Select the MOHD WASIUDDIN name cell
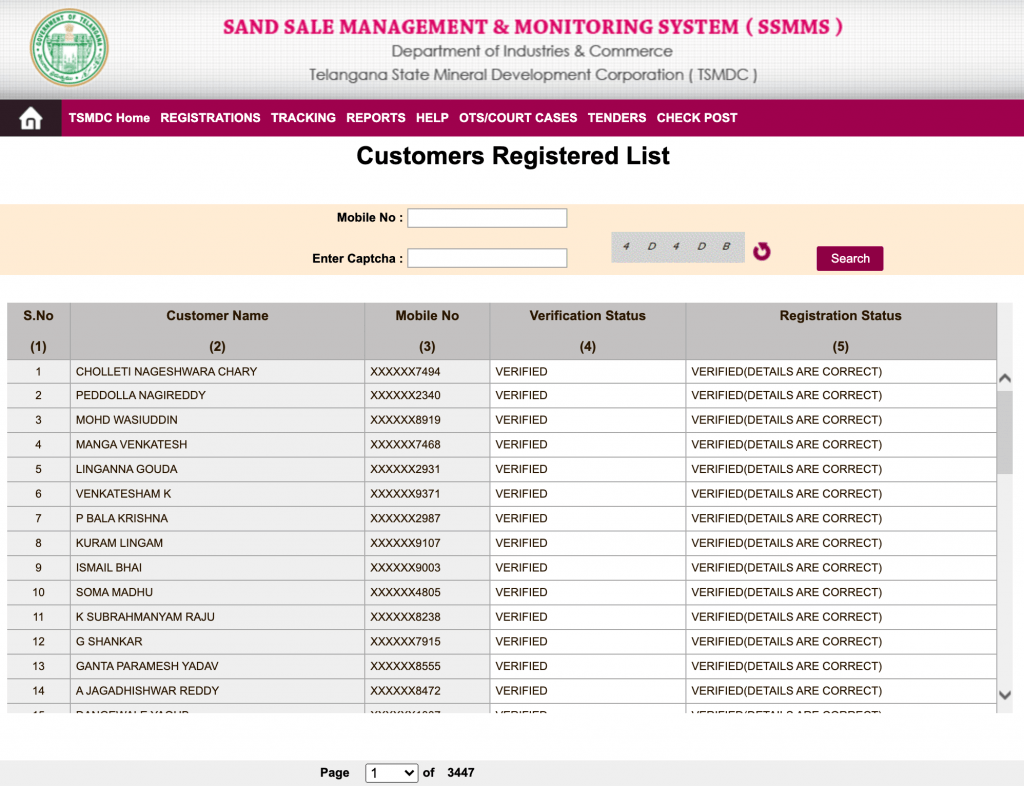This screenshot has height=786, width=1024. point(217,420)
